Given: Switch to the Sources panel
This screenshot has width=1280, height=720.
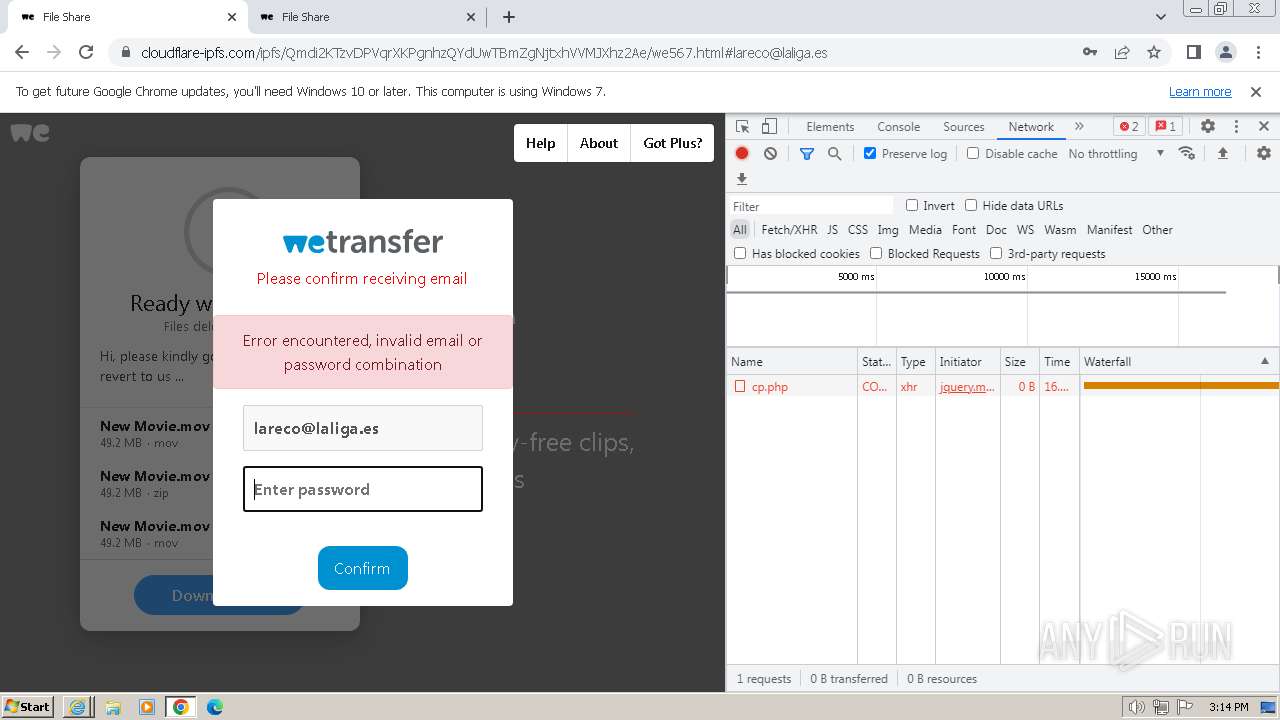Looking at the screenshot, I should click(964, 127).
